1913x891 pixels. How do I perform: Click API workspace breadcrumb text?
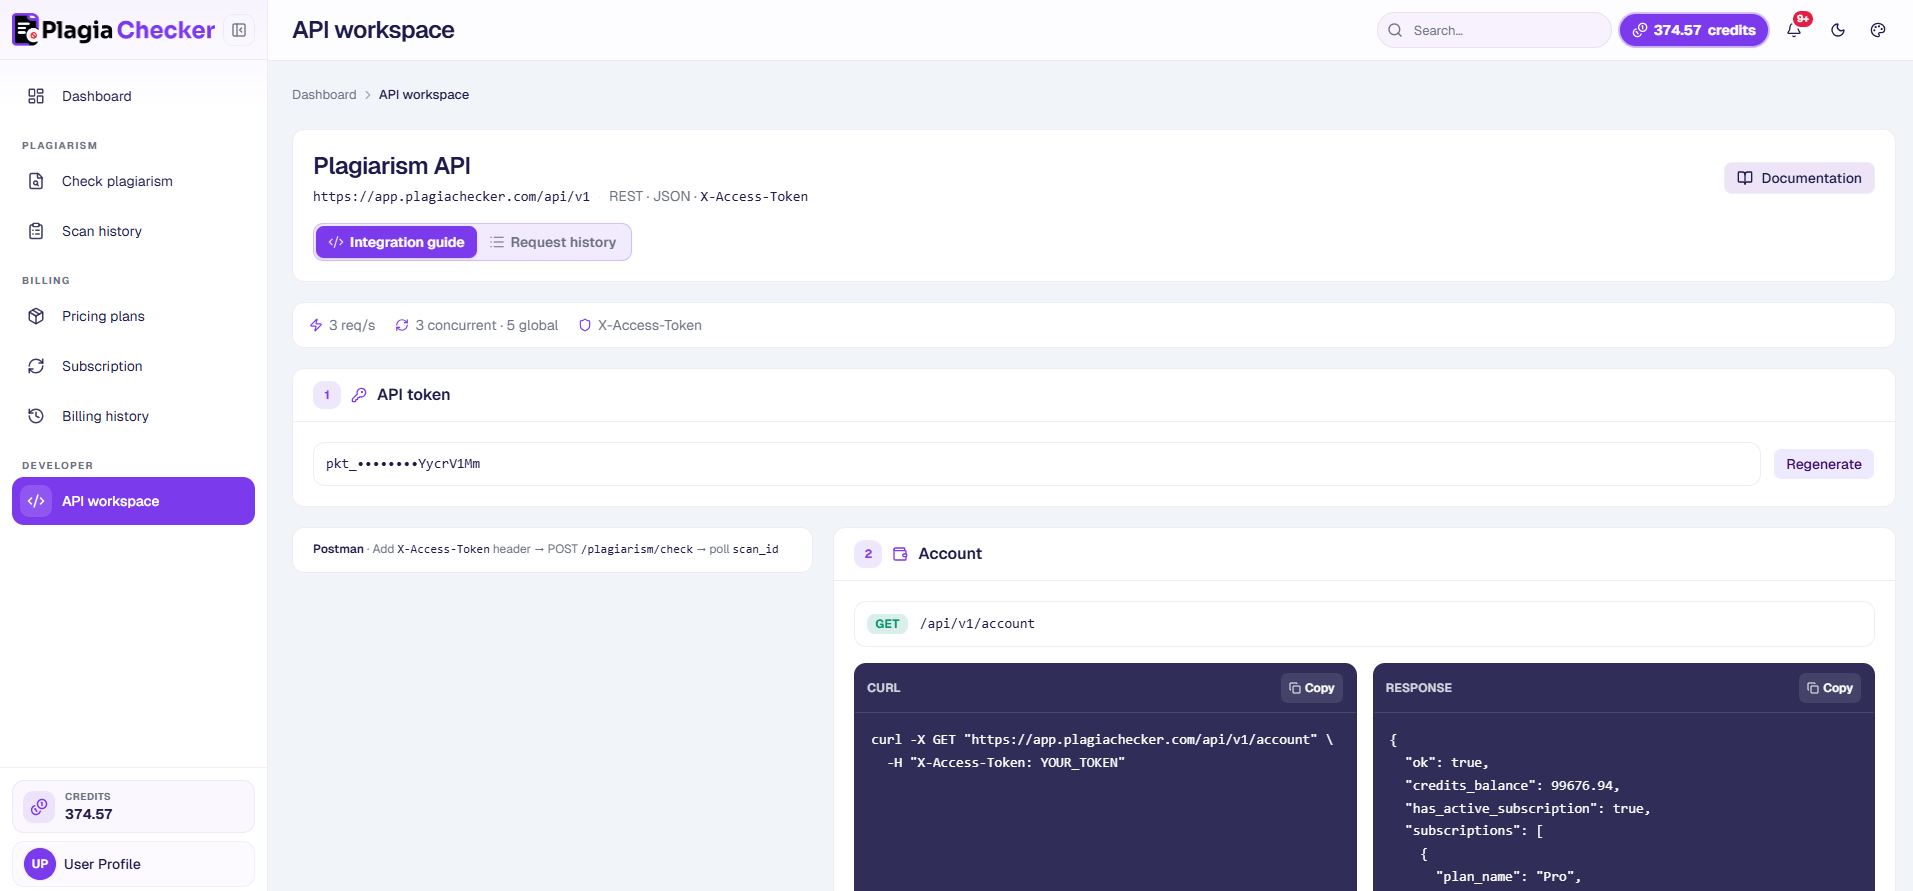click(424, 95)
